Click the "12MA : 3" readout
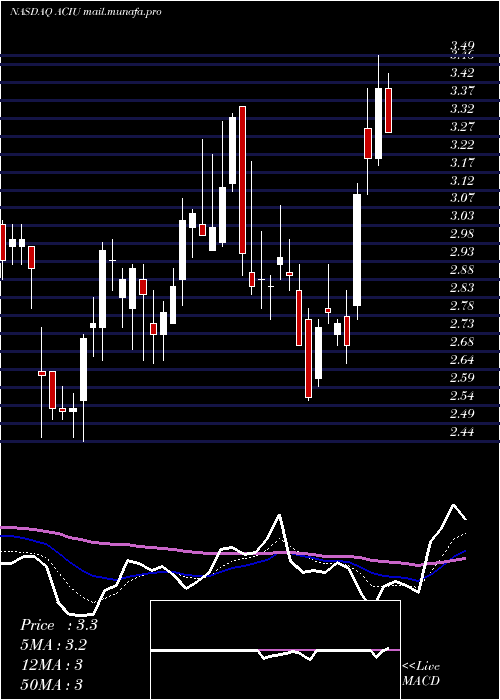This screenshot has width=500, height=700. click(52, 665)
